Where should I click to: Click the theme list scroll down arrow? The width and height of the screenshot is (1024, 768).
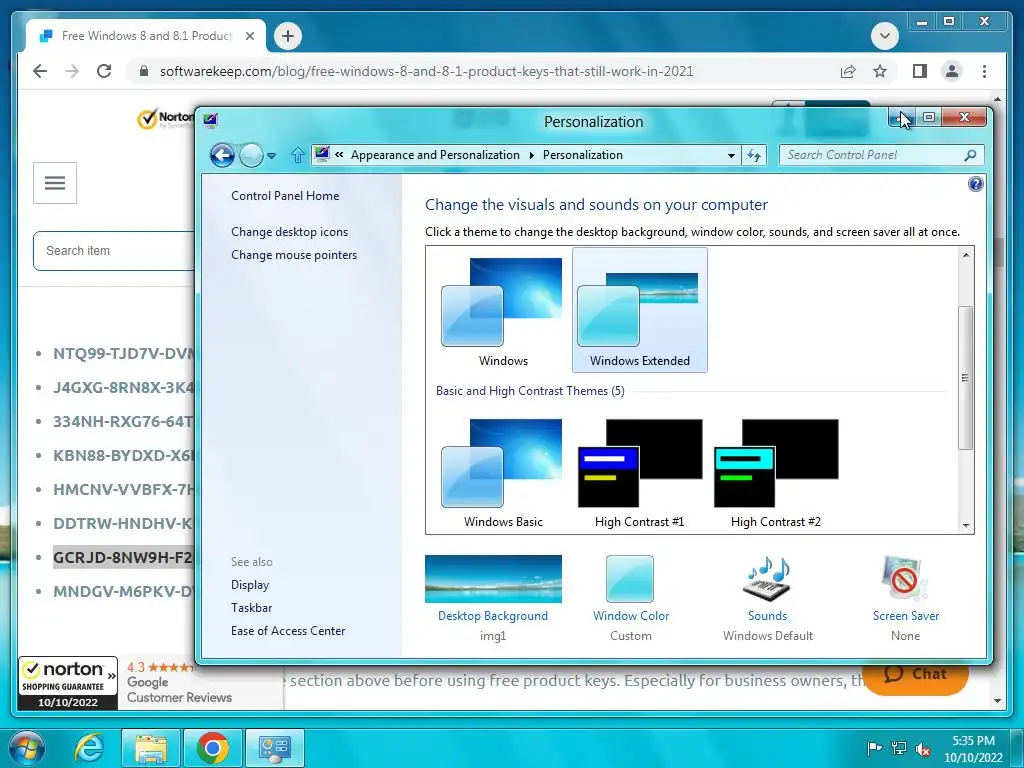(x=966, y=526)
